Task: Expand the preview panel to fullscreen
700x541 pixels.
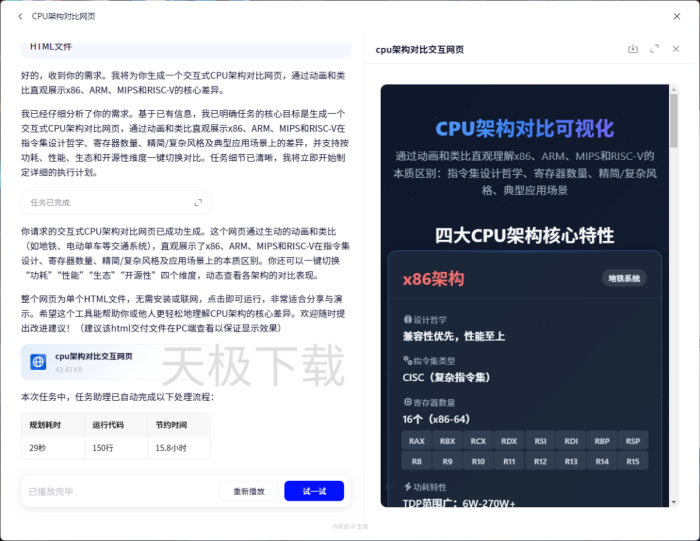Action: click(x=654, y=49)
